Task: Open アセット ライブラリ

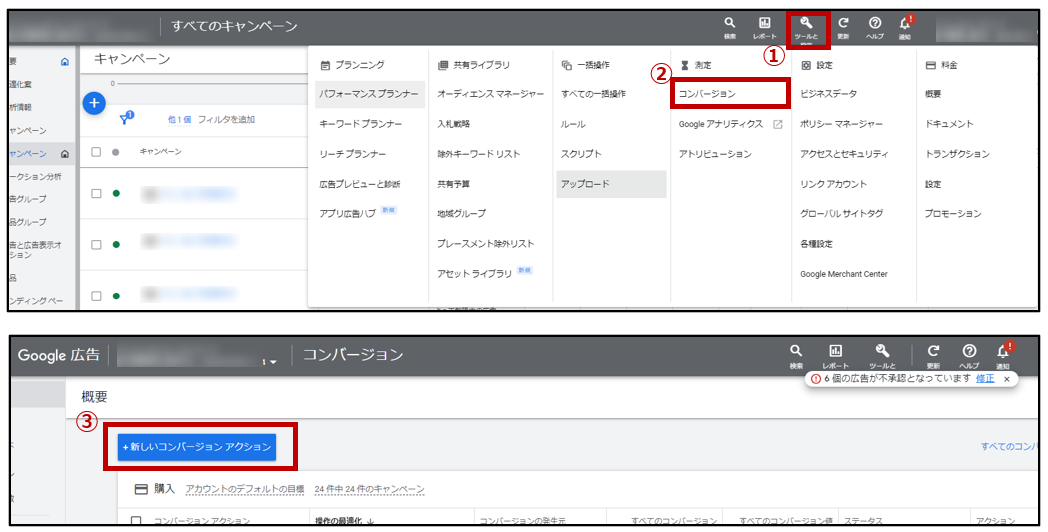Action: (x=475, y=273)
